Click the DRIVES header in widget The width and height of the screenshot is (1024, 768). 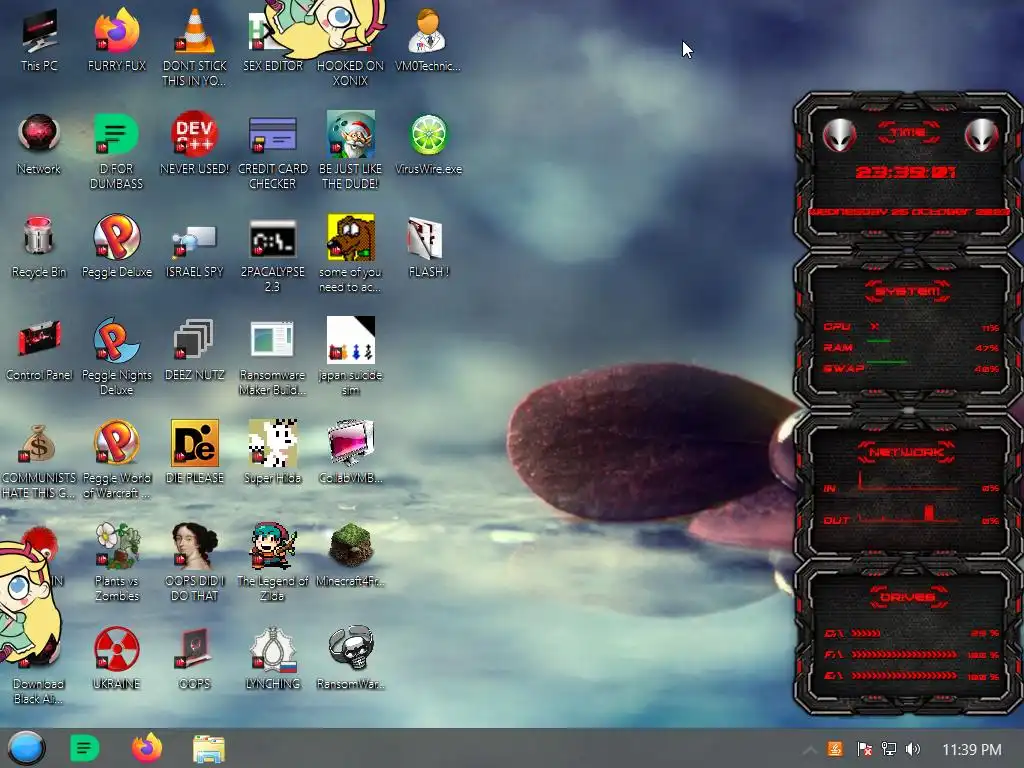(908, 597)
